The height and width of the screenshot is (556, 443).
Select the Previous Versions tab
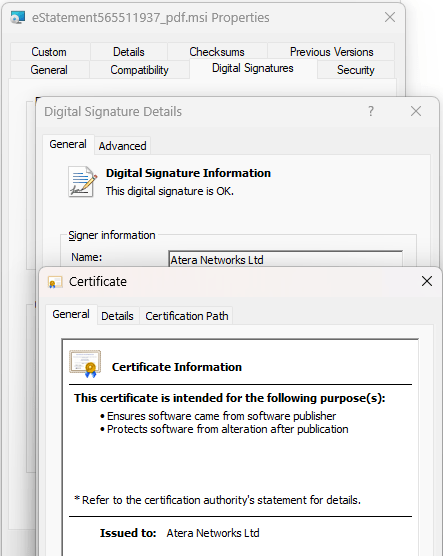tap(331, 52)
